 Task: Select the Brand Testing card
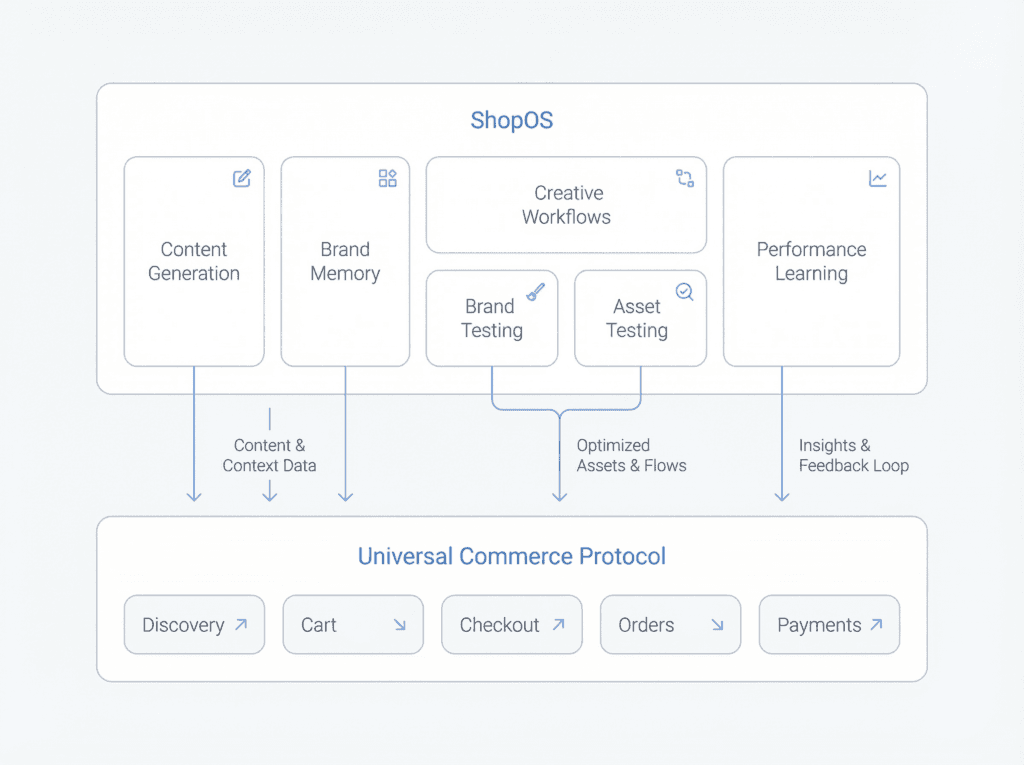(x=492, y=318)
